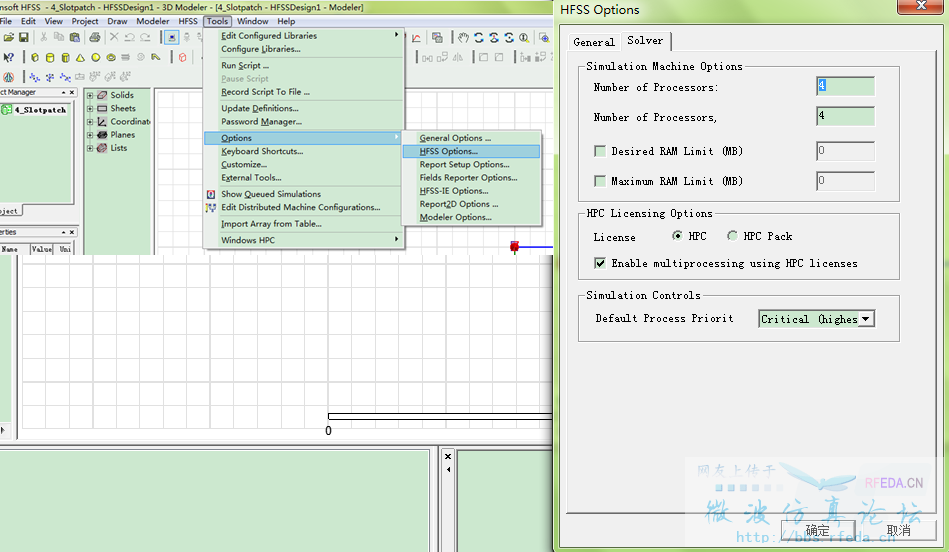Click the Planes icon in model tree
949x552 pixels.
[x=102, y=135]
